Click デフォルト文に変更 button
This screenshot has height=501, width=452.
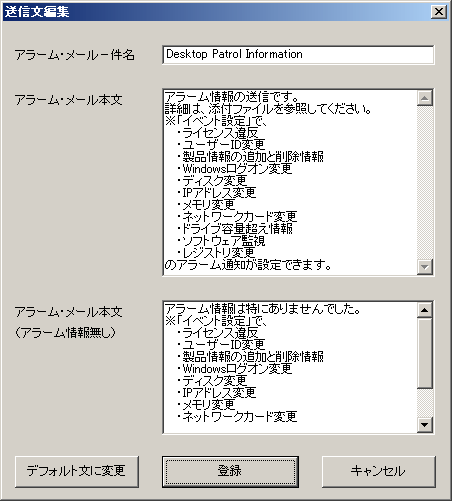pyautogui.click(x=77, y=471)
